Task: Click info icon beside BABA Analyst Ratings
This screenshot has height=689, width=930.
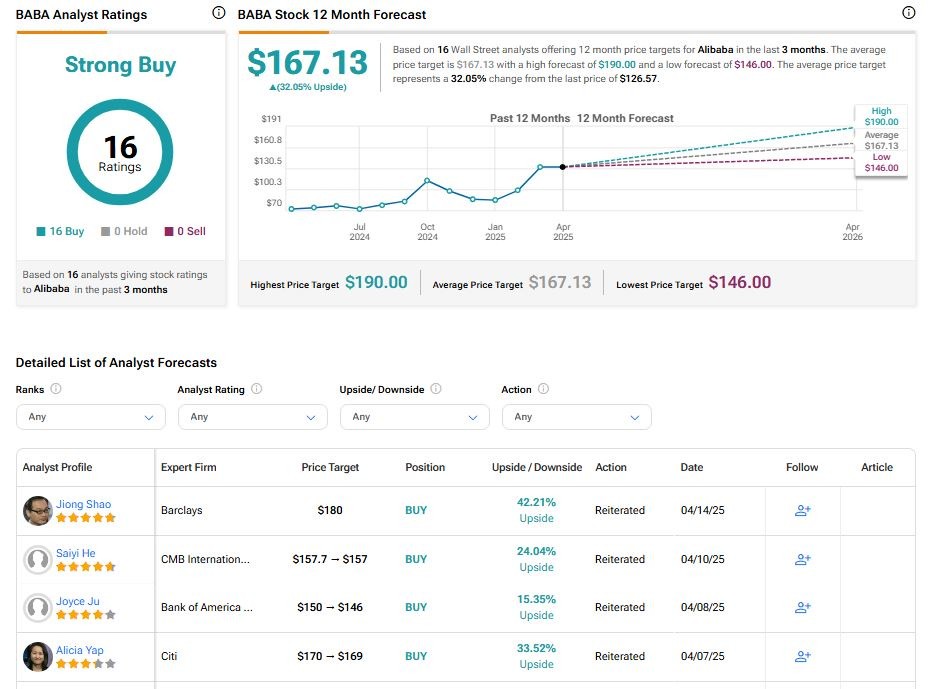Action: [x=219, y=13]
